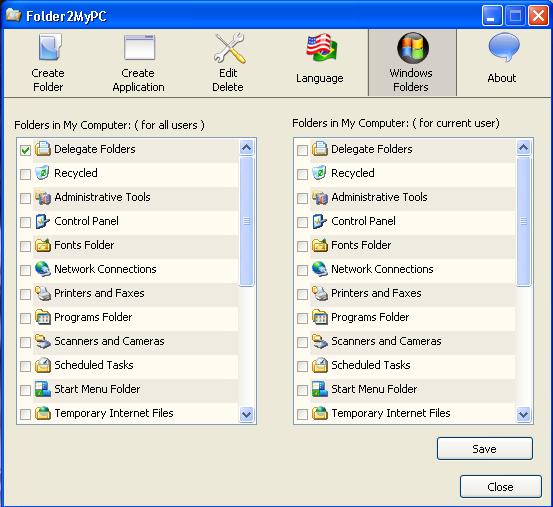Uncheck Delegate Folders for all users

(25, 150)
